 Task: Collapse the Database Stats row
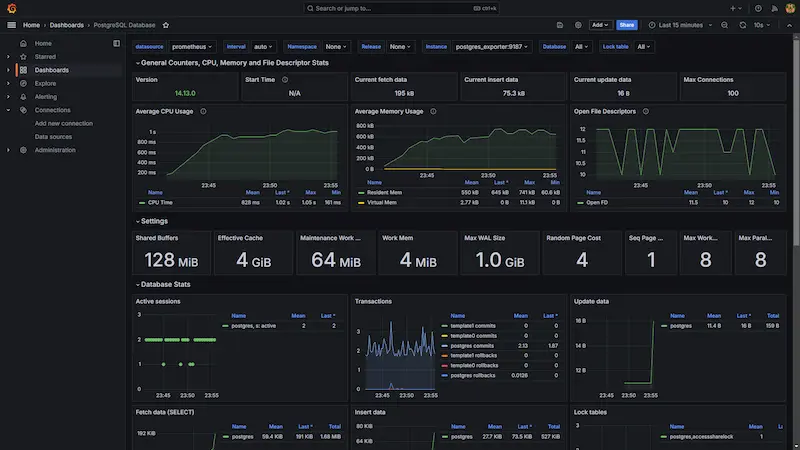(x=138, y=285)
